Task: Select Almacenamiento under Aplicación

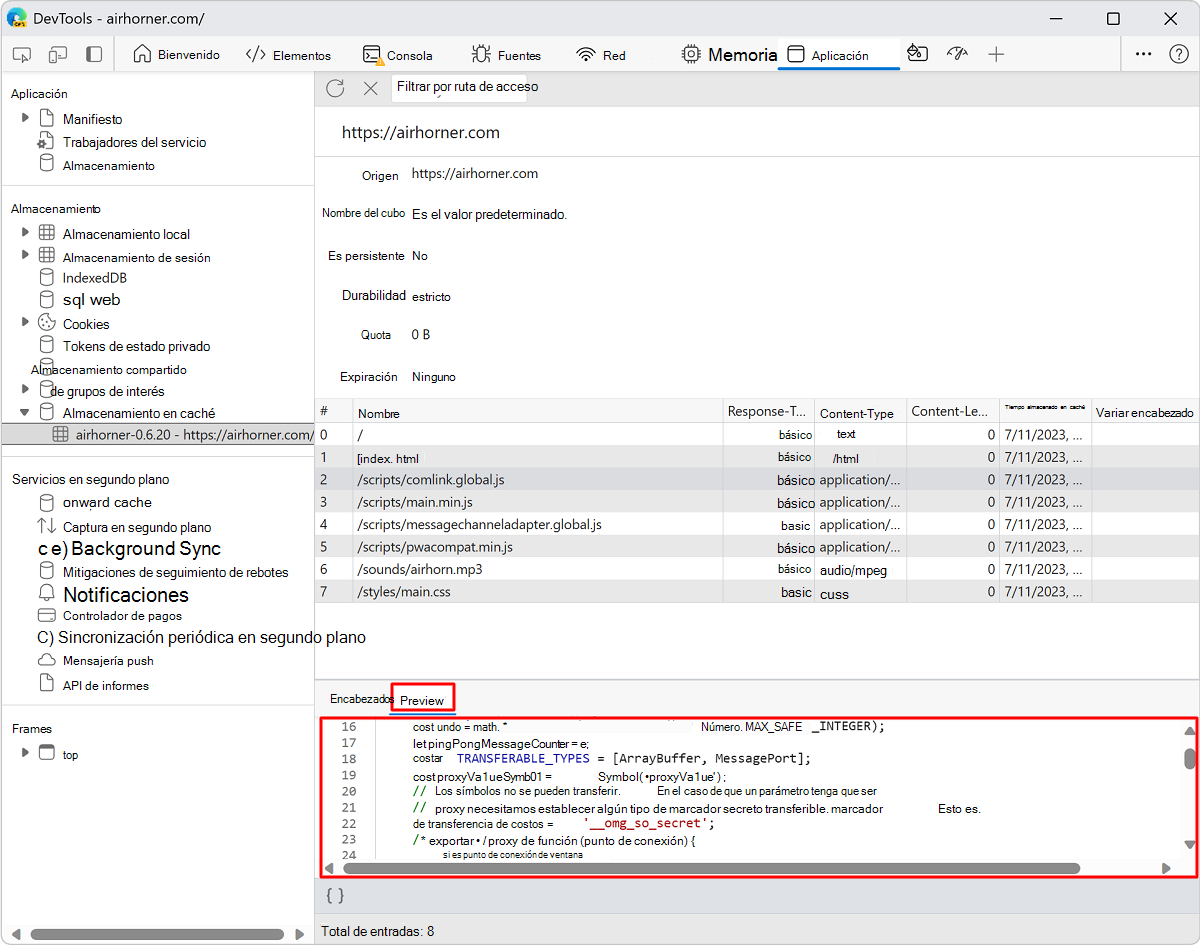Action: [108, 165]
